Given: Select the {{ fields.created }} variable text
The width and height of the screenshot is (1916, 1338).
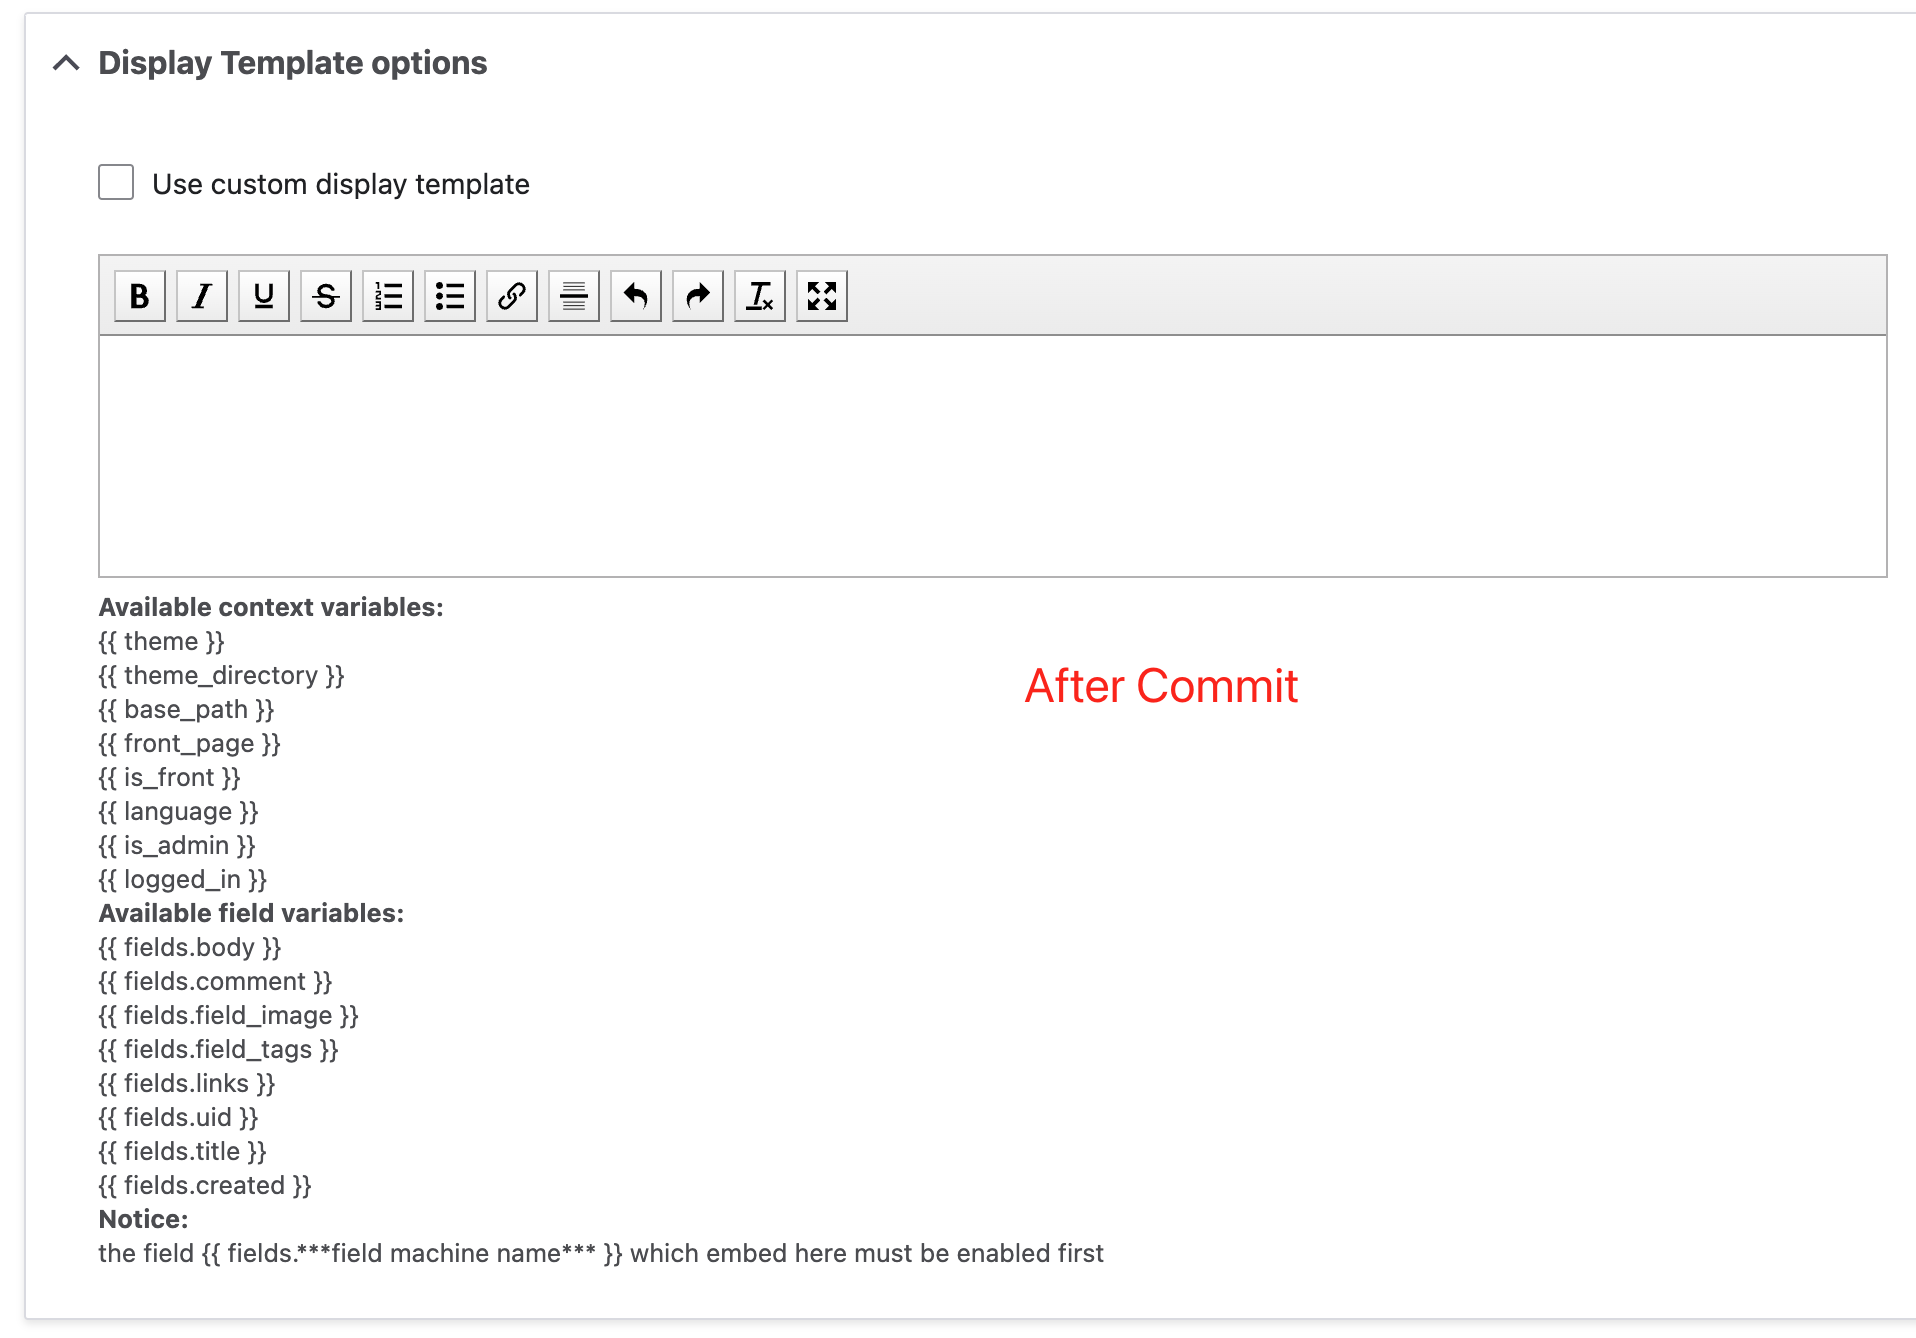Looking at the screenshot, I should pos(205,1185).
